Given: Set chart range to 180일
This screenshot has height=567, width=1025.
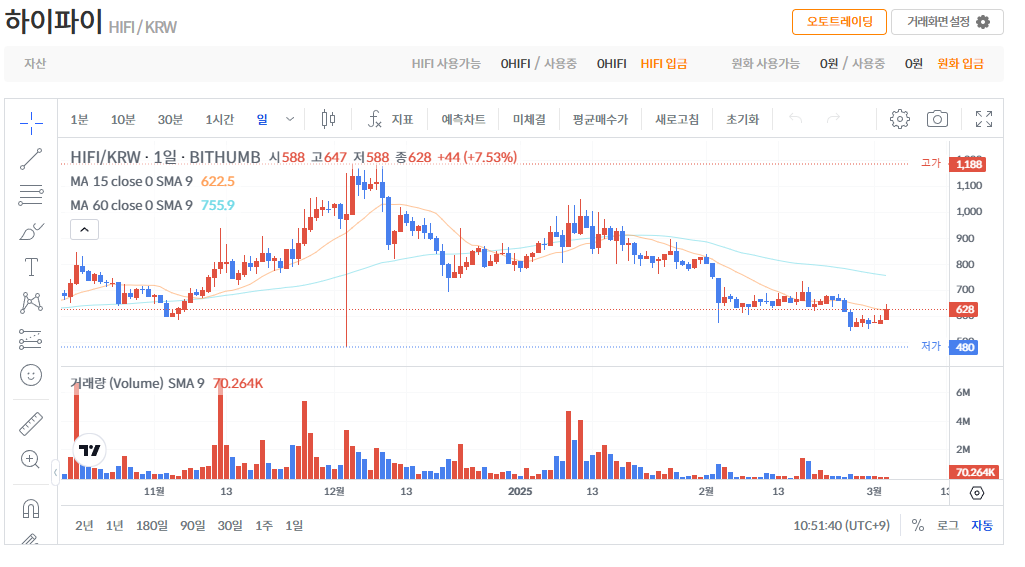Looking at the screenshot, I should [x=152, y=525].
